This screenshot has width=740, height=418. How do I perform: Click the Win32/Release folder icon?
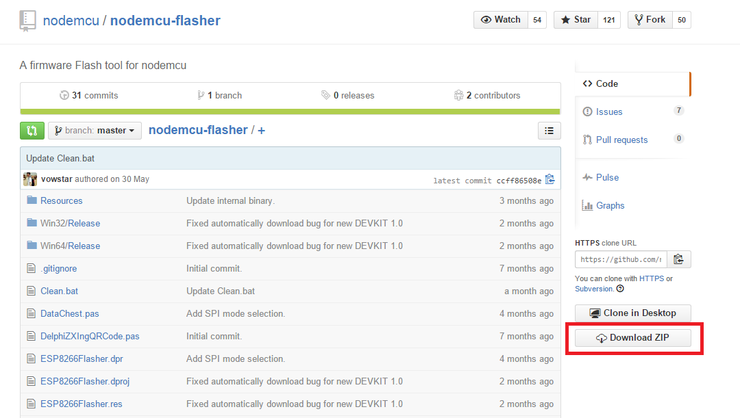32,222
